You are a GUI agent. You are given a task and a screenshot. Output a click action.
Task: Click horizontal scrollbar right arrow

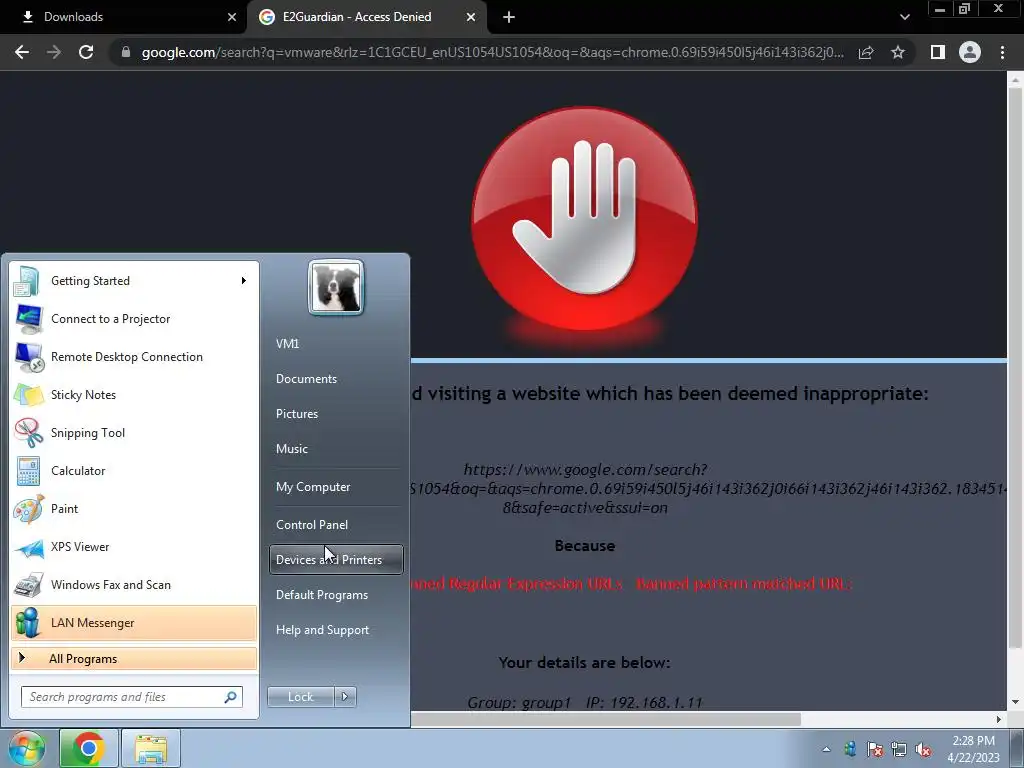pyautogui.click(x=999, y=719)
